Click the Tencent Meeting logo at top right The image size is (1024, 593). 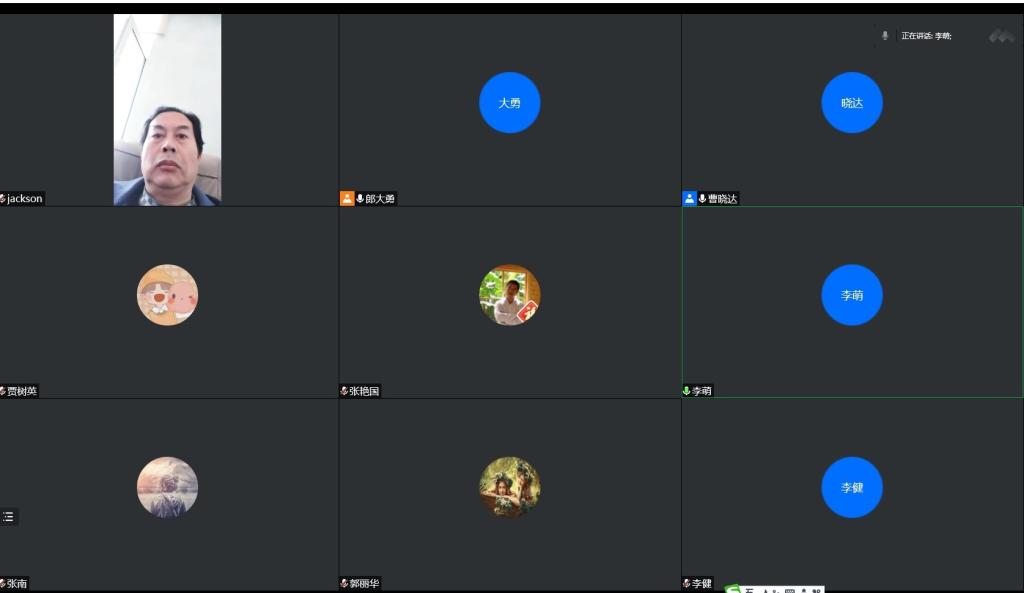point(1001,36)
